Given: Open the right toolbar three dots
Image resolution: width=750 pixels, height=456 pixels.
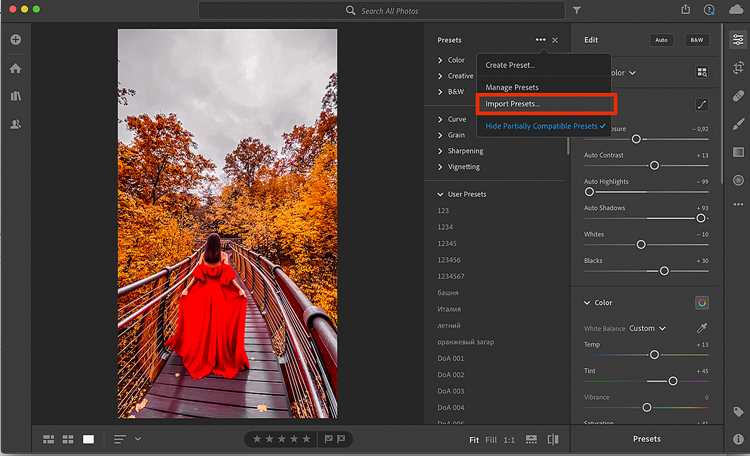Looking at the screenshot, I should [738, 204].
